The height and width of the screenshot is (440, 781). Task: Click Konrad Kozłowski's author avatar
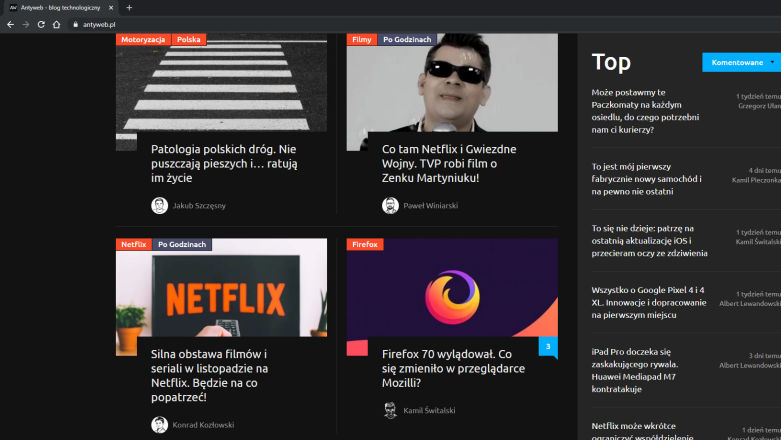point(159,425)
